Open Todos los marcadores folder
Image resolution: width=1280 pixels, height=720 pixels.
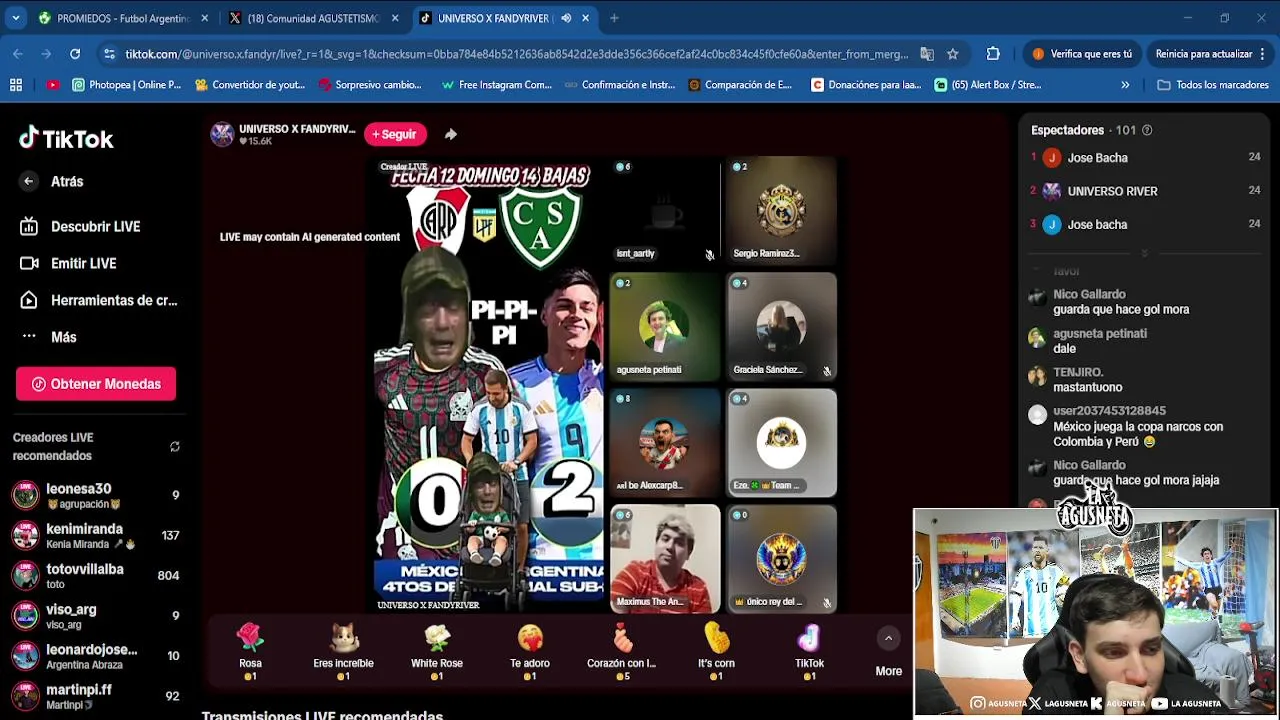click(x=1212, y=85)
